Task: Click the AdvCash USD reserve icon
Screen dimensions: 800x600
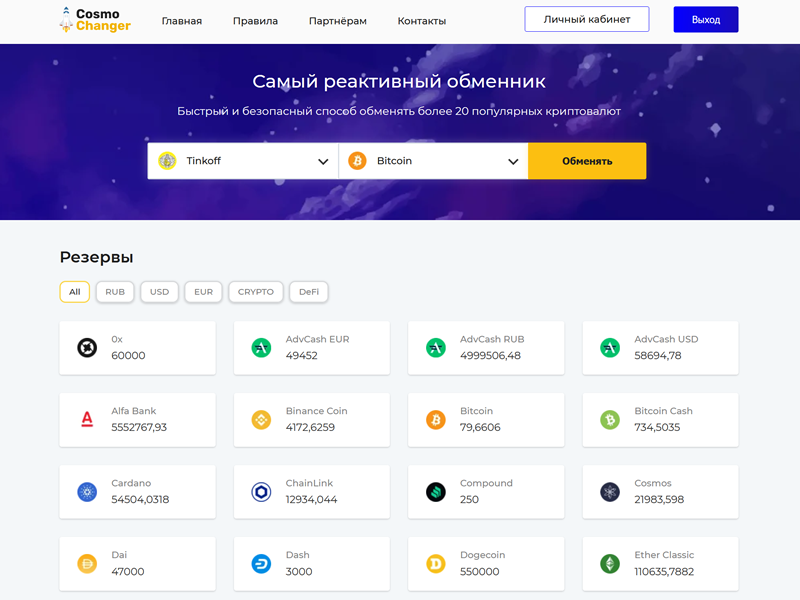Action: [610, 347]
